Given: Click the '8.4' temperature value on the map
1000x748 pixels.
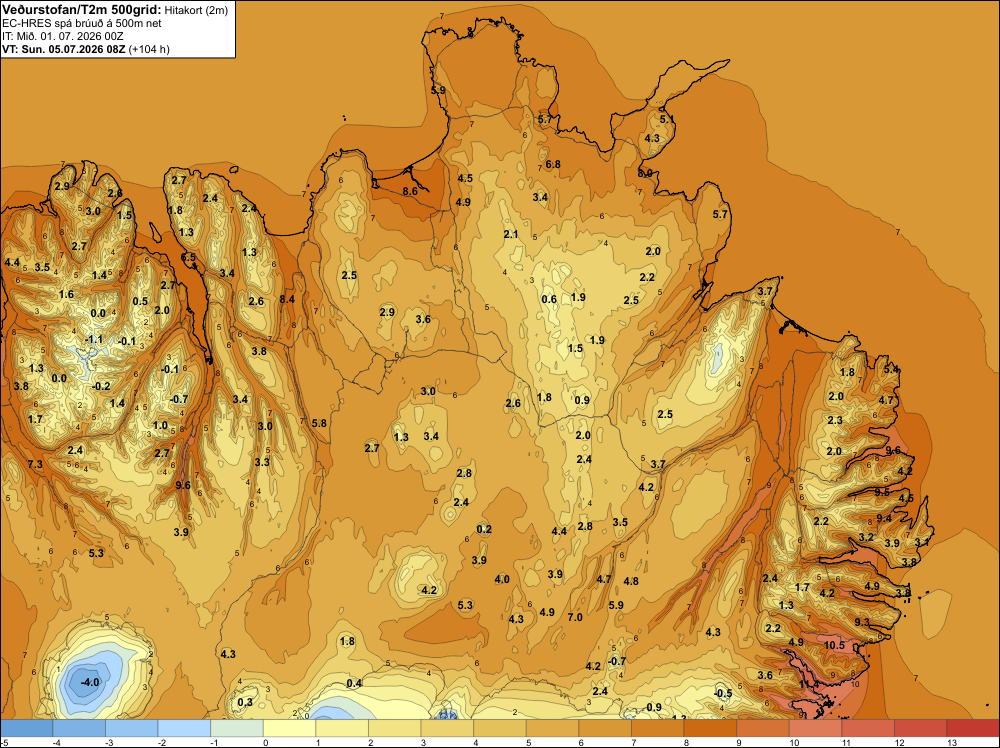Looking at the screenshot, I should [x=287, y=299].
